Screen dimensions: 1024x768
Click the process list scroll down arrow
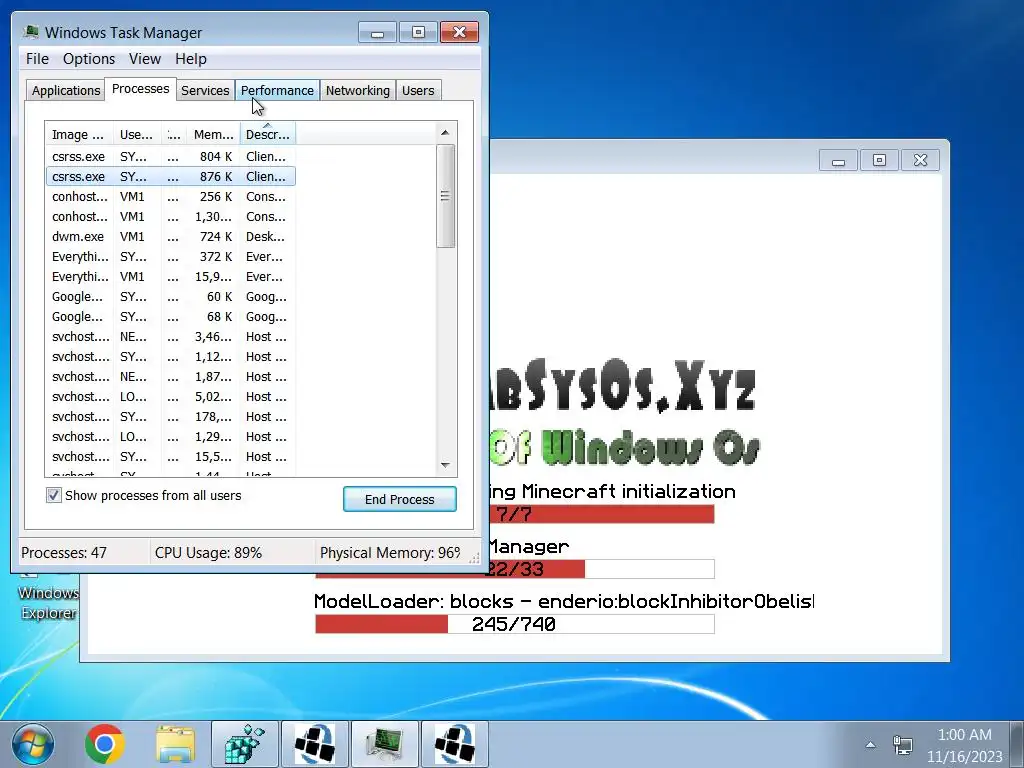coord(445,465)
